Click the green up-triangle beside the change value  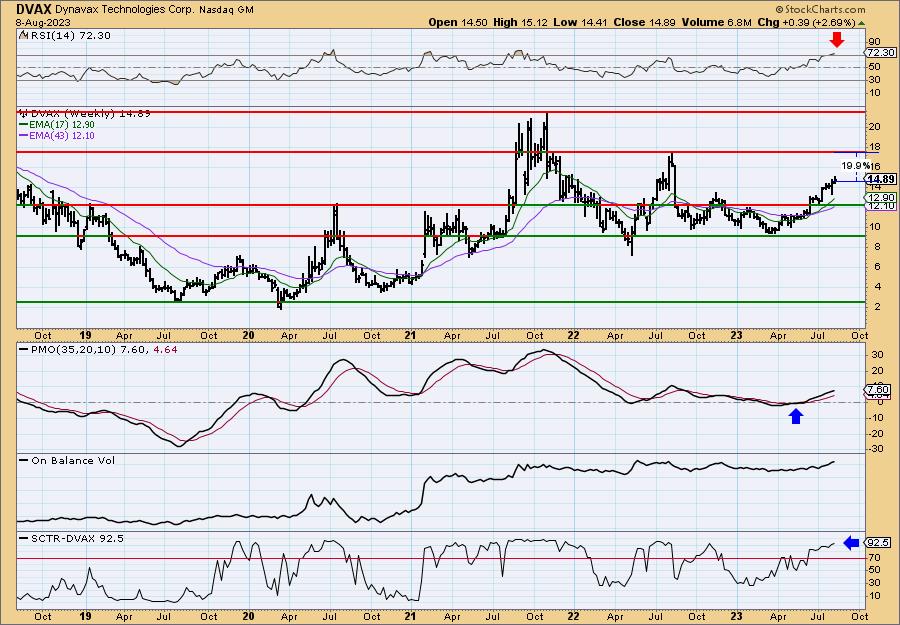tap(861, 22)
